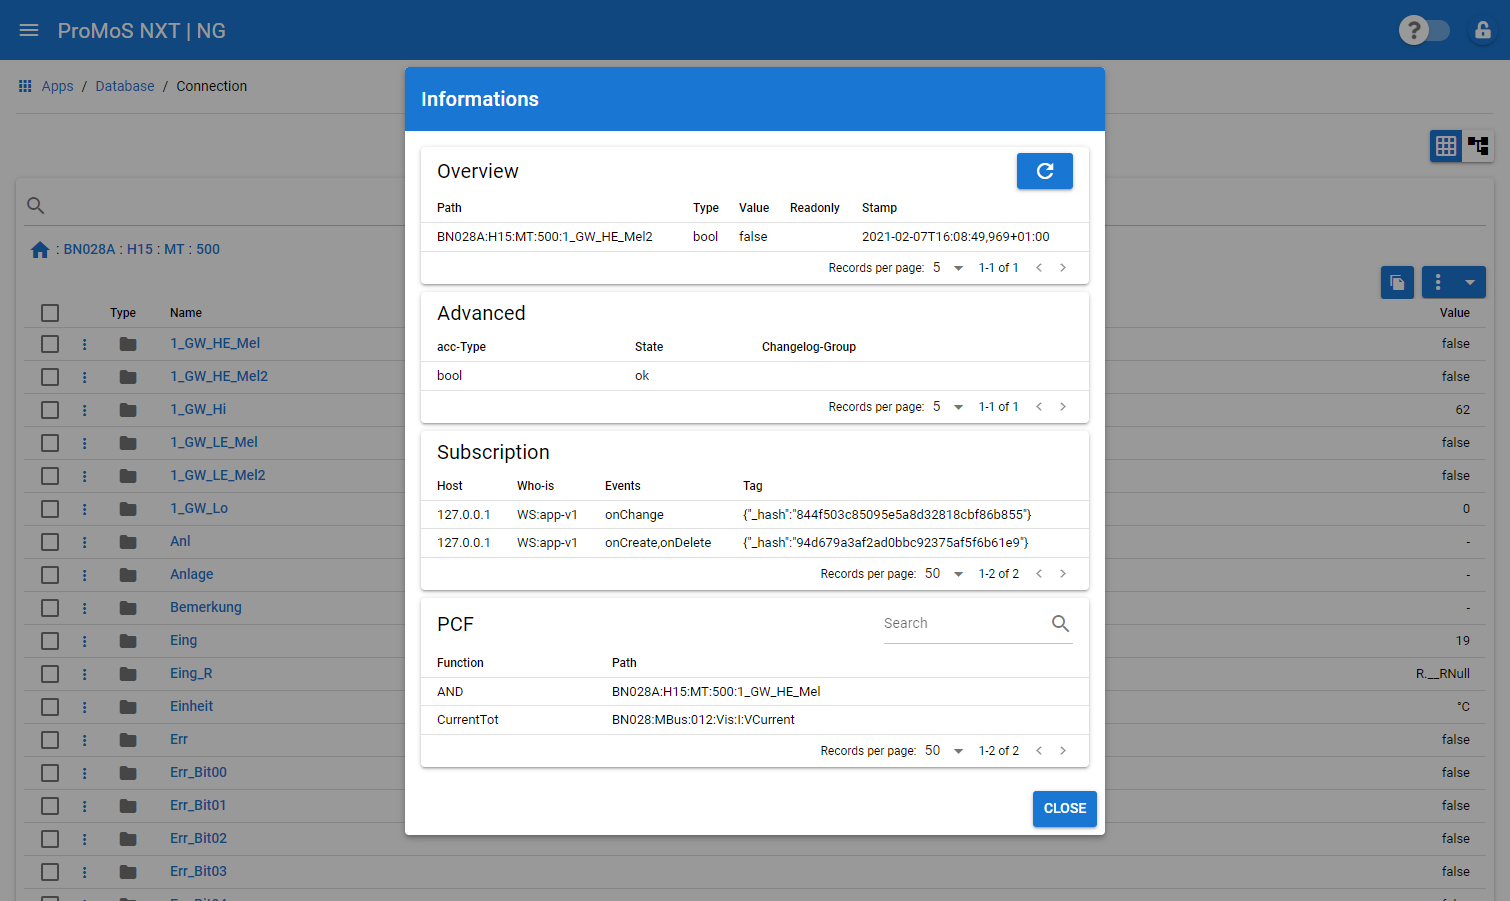Select the onCreate,onDelete subscription row

[x=755, y=543]
